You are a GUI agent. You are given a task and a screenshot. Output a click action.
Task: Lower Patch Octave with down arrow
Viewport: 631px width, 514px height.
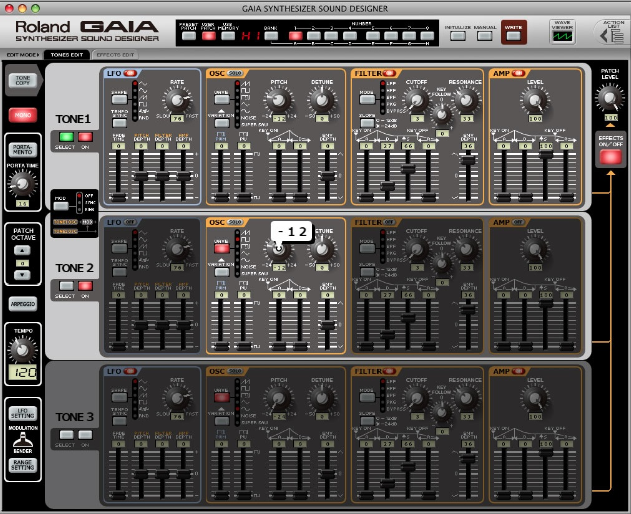[21, 274]
